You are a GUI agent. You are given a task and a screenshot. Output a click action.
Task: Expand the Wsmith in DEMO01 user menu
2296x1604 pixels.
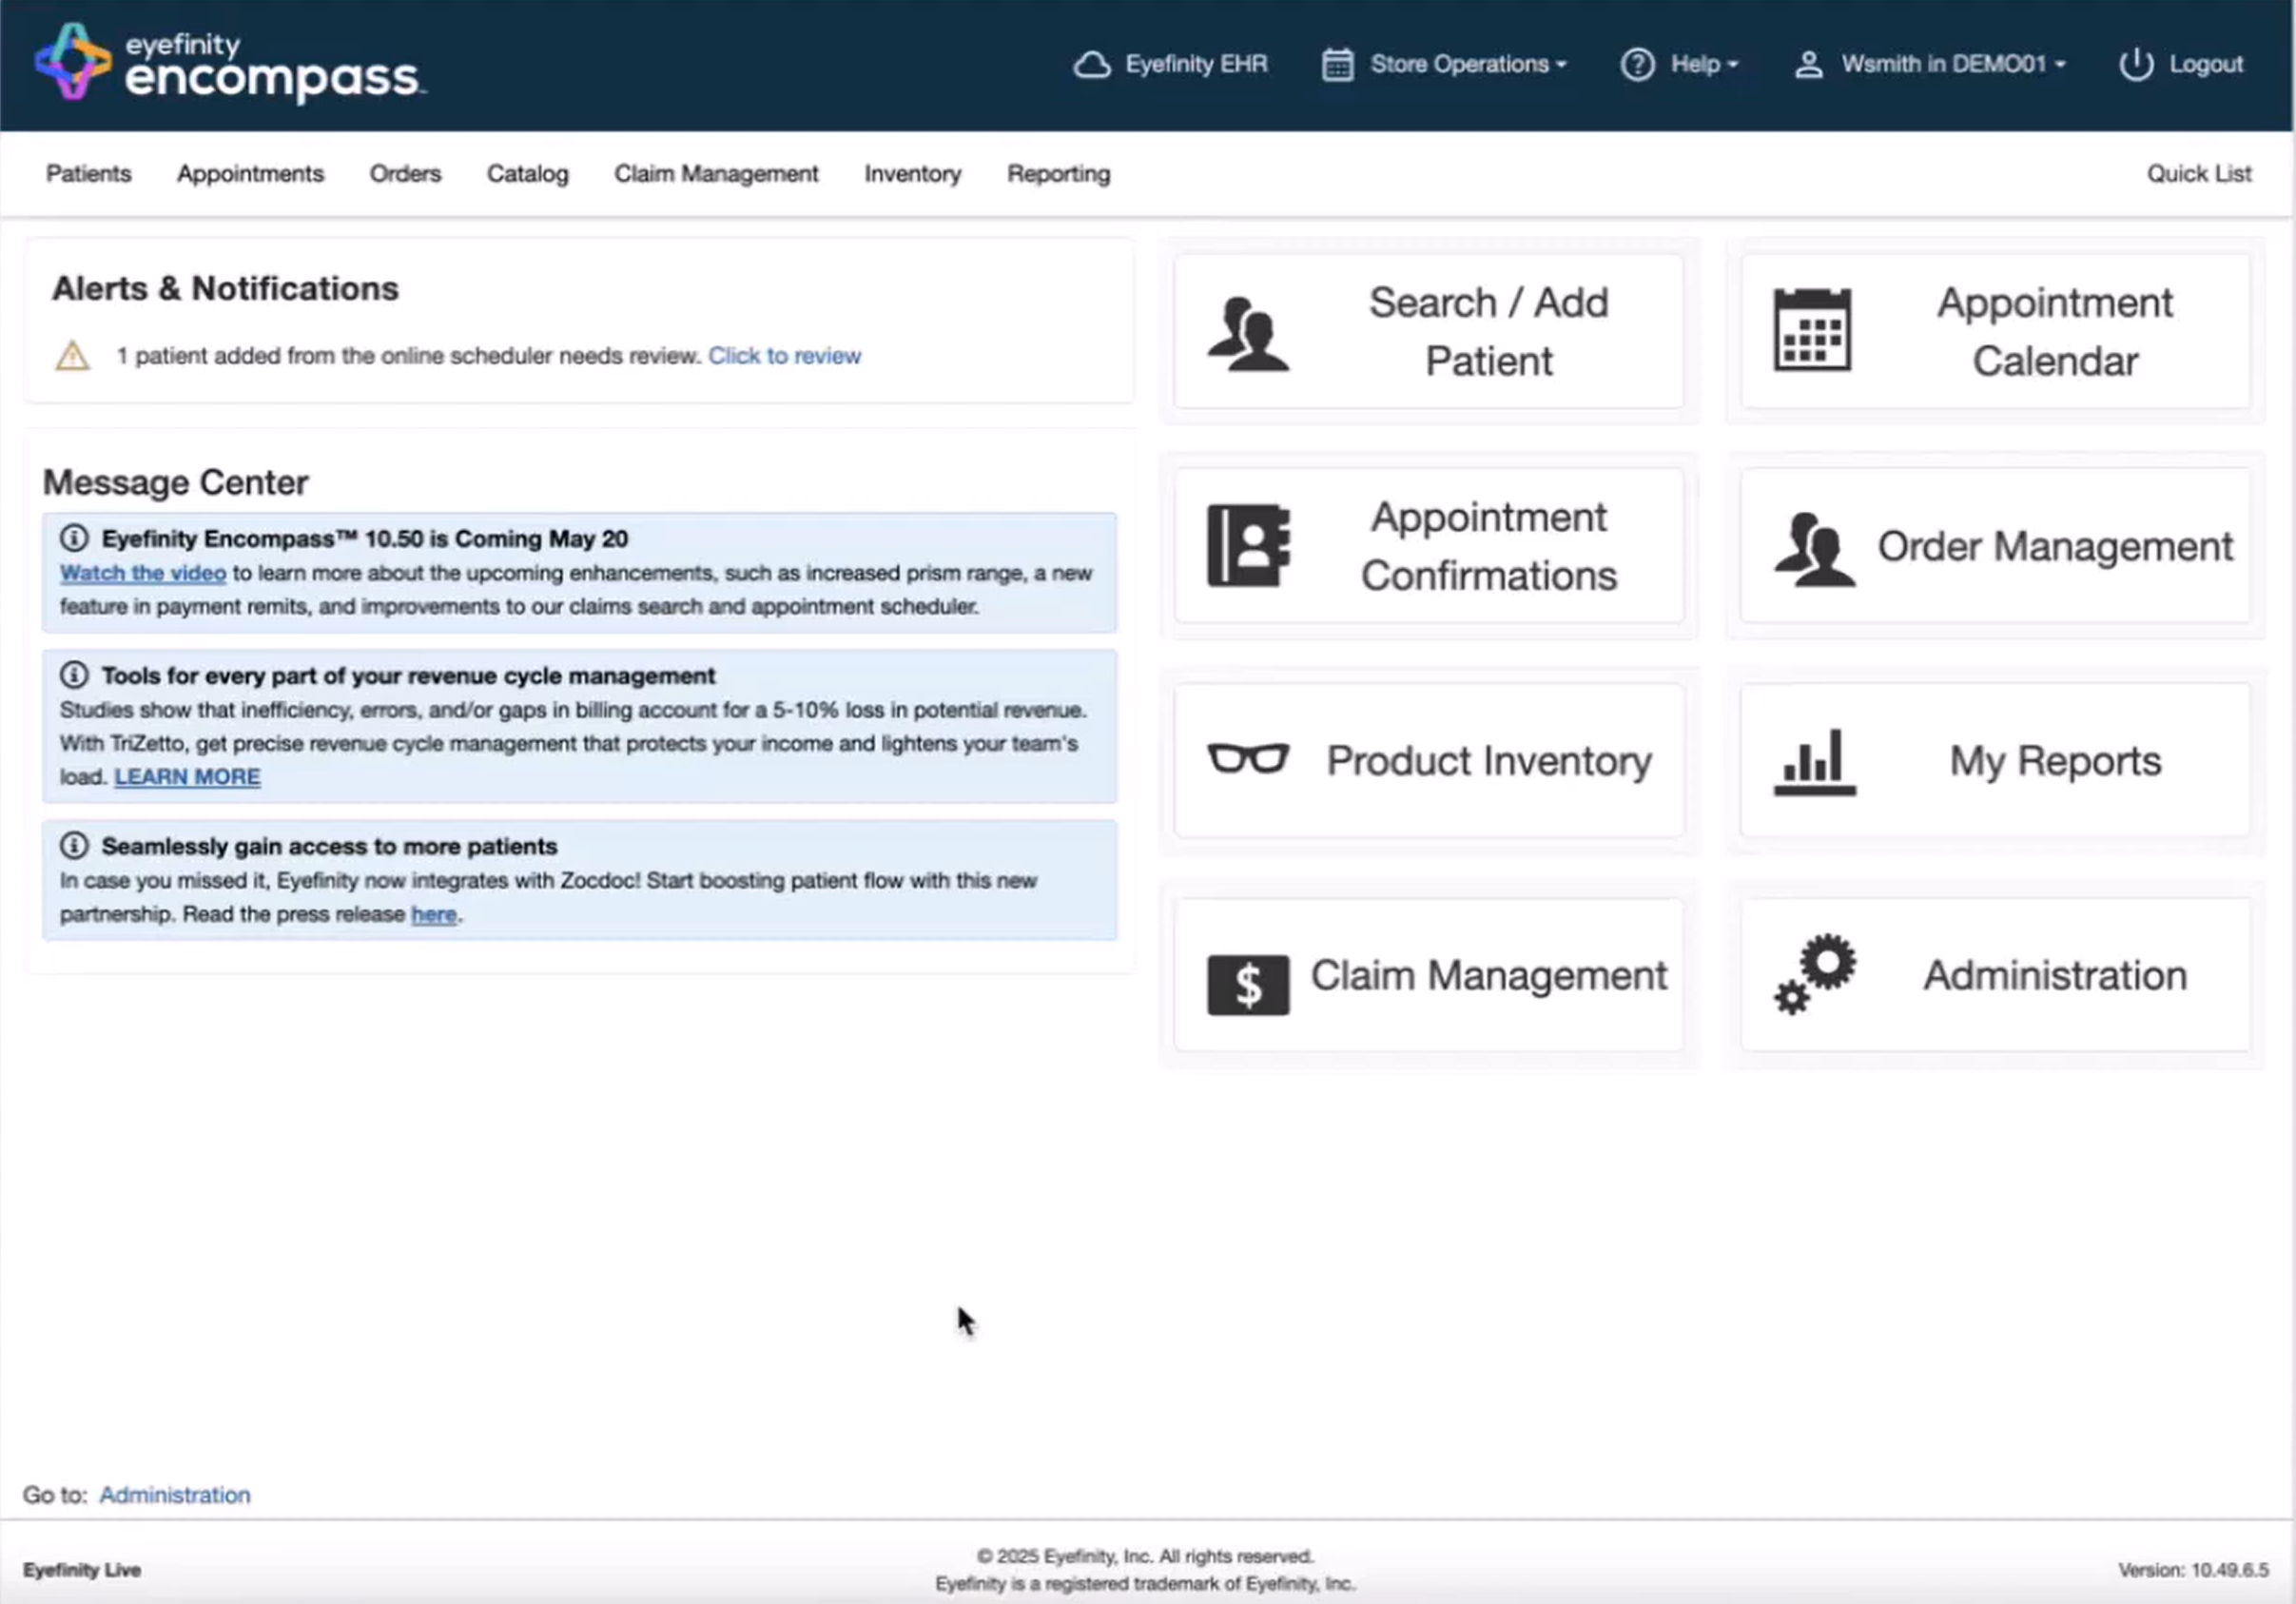point(1930,64)
